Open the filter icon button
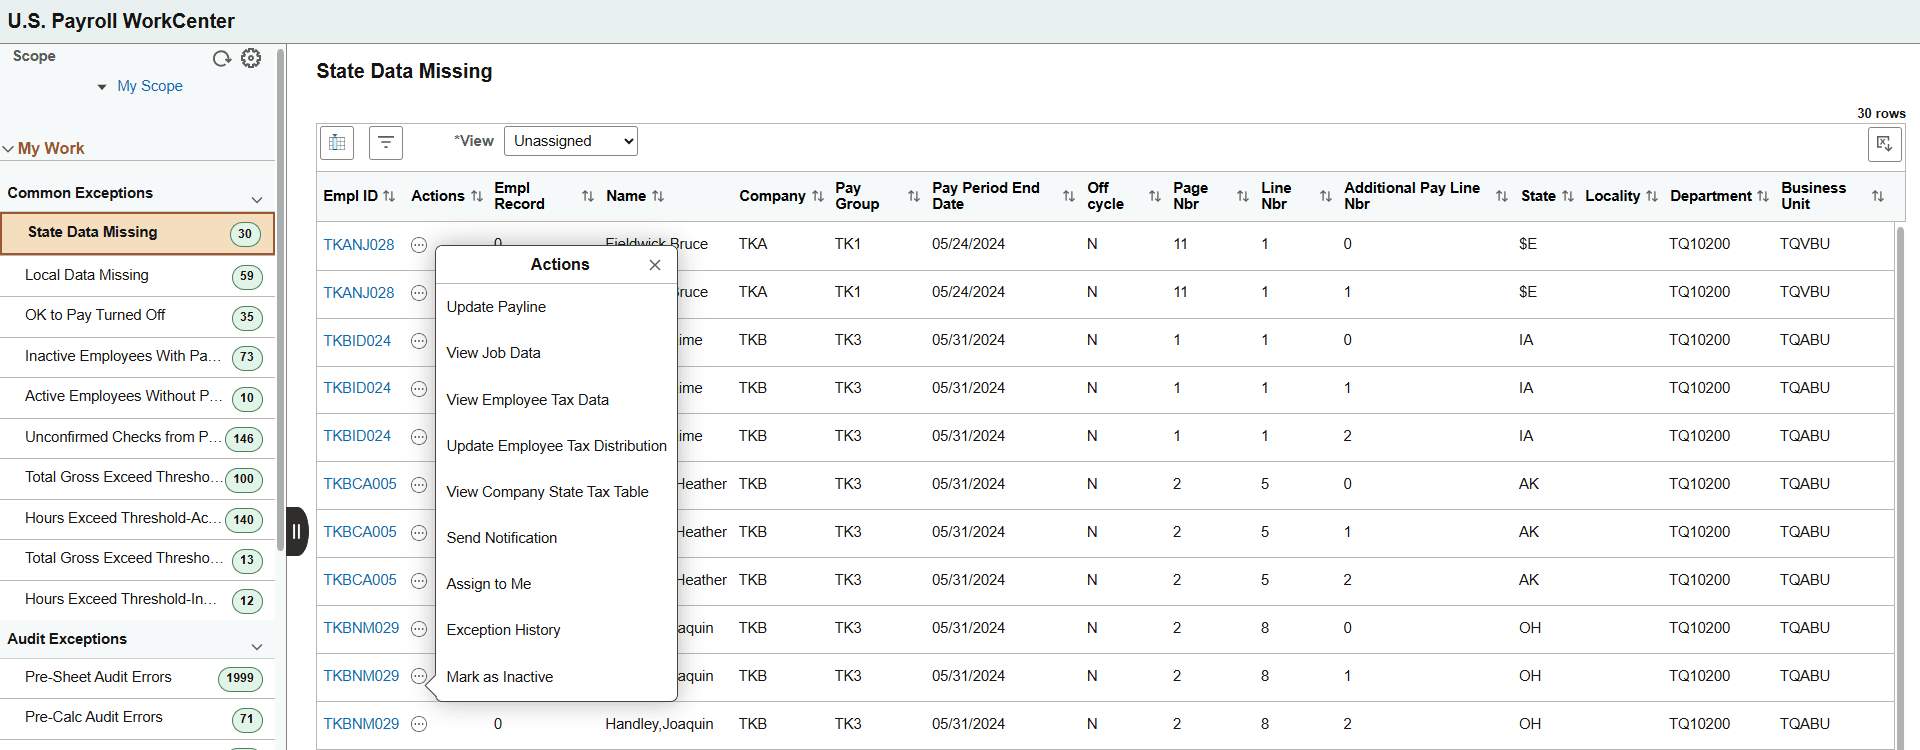The image size is (1920, 750). click(x=386, y=143)
